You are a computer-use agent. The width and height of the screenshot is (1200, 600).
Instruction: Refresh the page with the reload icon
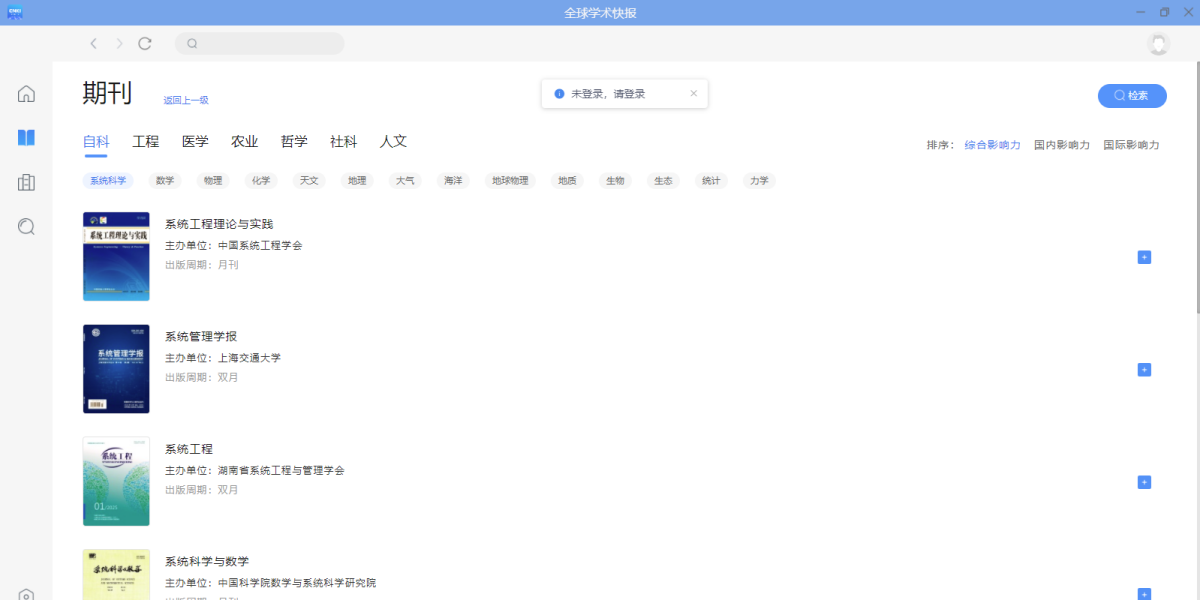point(144,43)
